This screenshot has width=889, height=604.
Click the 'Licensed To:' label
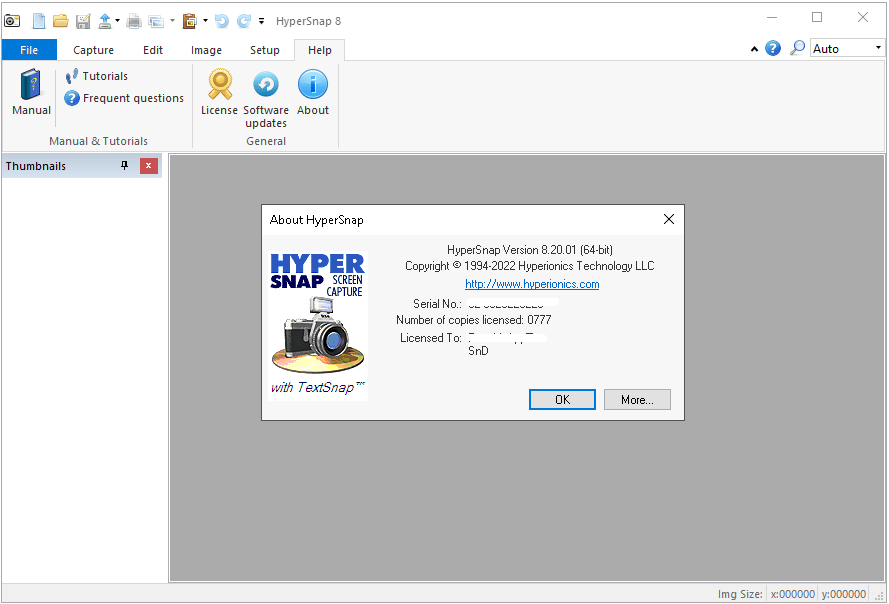pos(430,337)
